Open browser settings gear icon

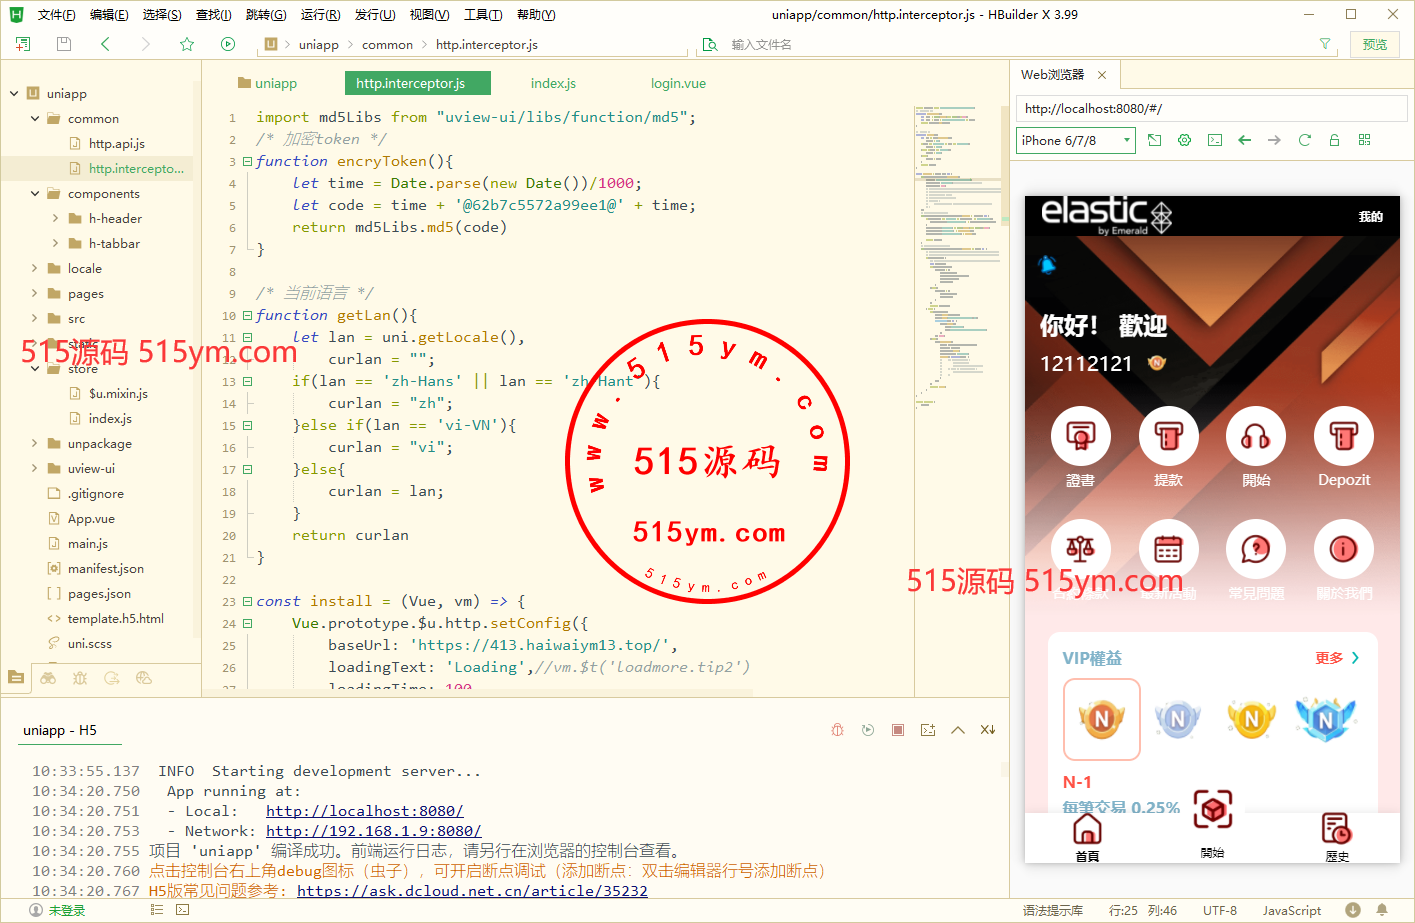(x=1184, y=140)
